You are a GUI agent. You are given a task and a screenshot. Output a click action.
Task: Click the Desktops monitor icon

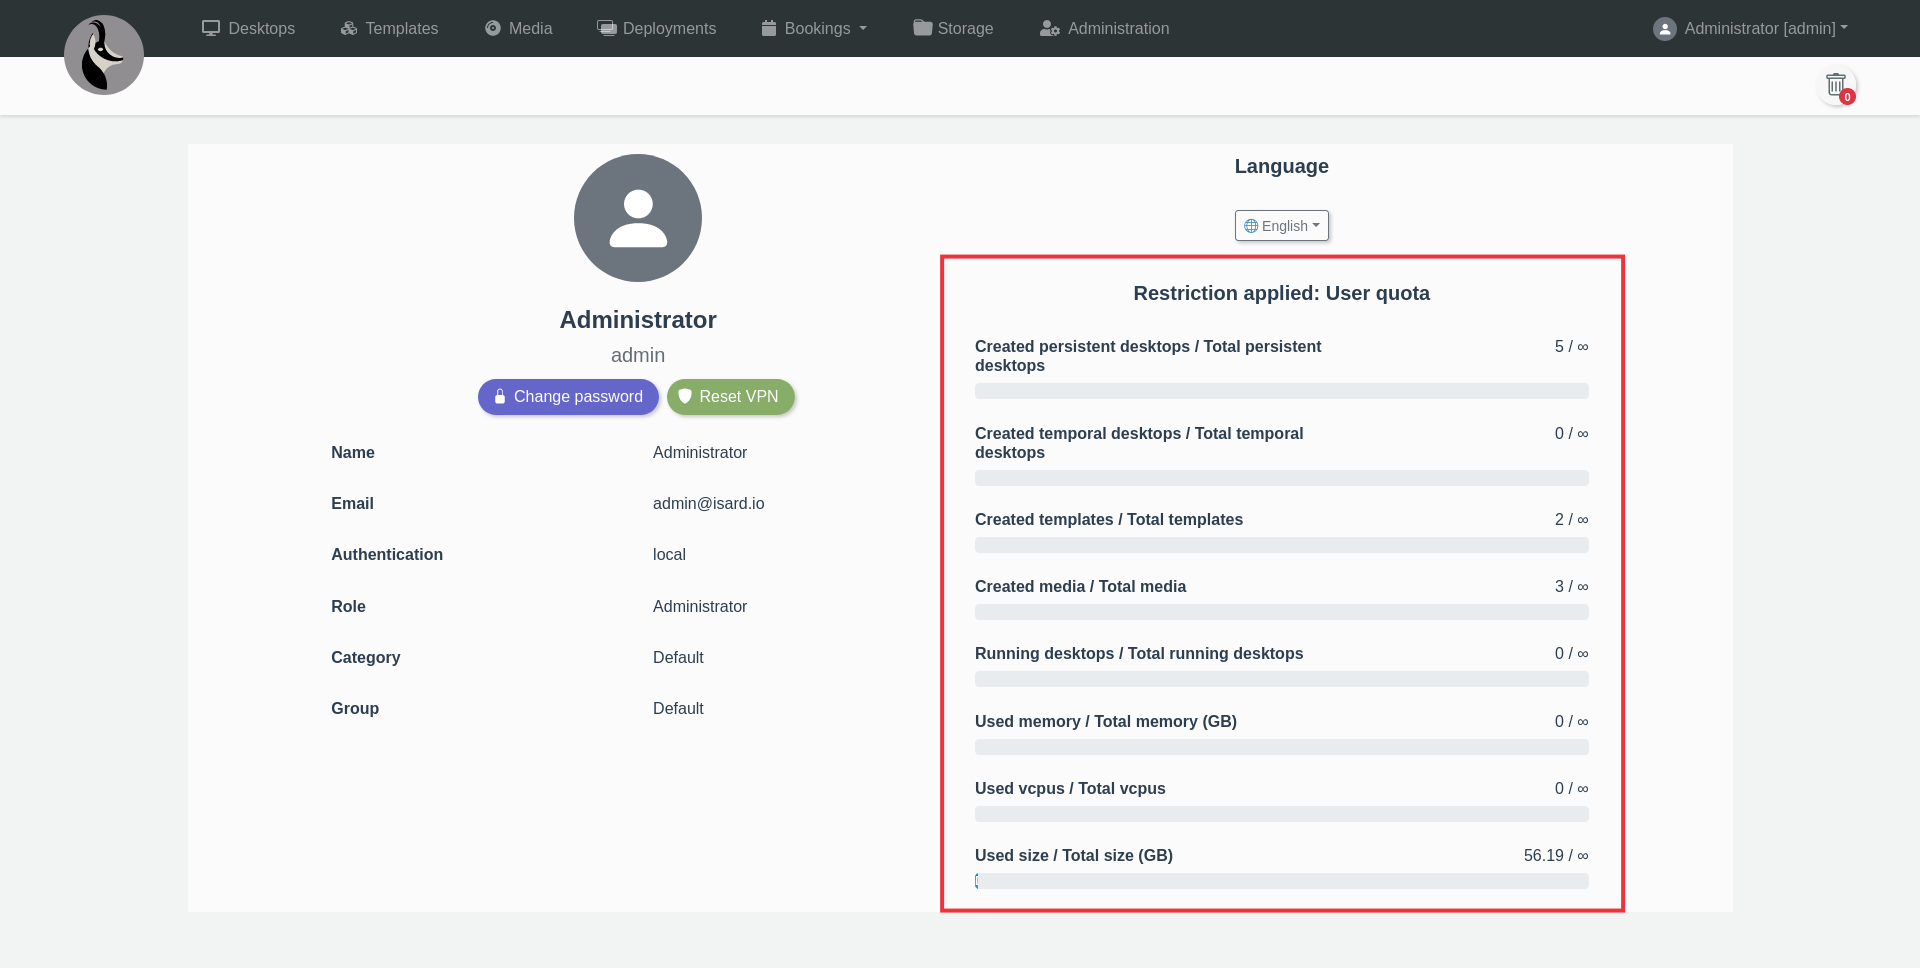point(210,28)
